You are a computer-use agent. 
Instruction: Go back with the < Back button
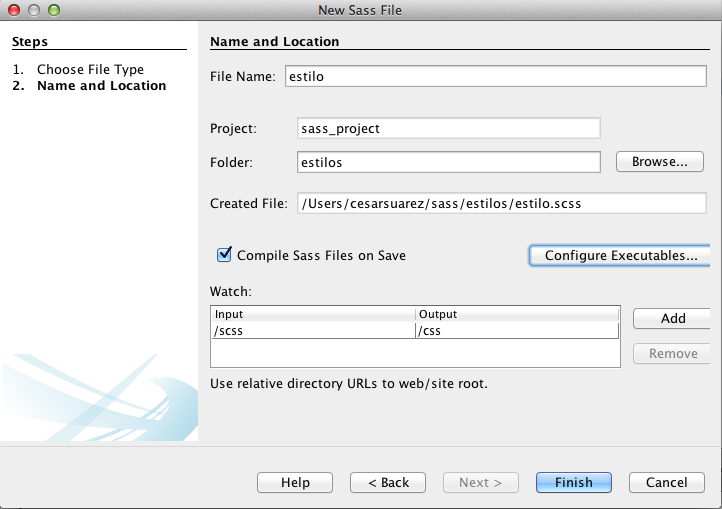pyautogui.click(x=388, y=482)
